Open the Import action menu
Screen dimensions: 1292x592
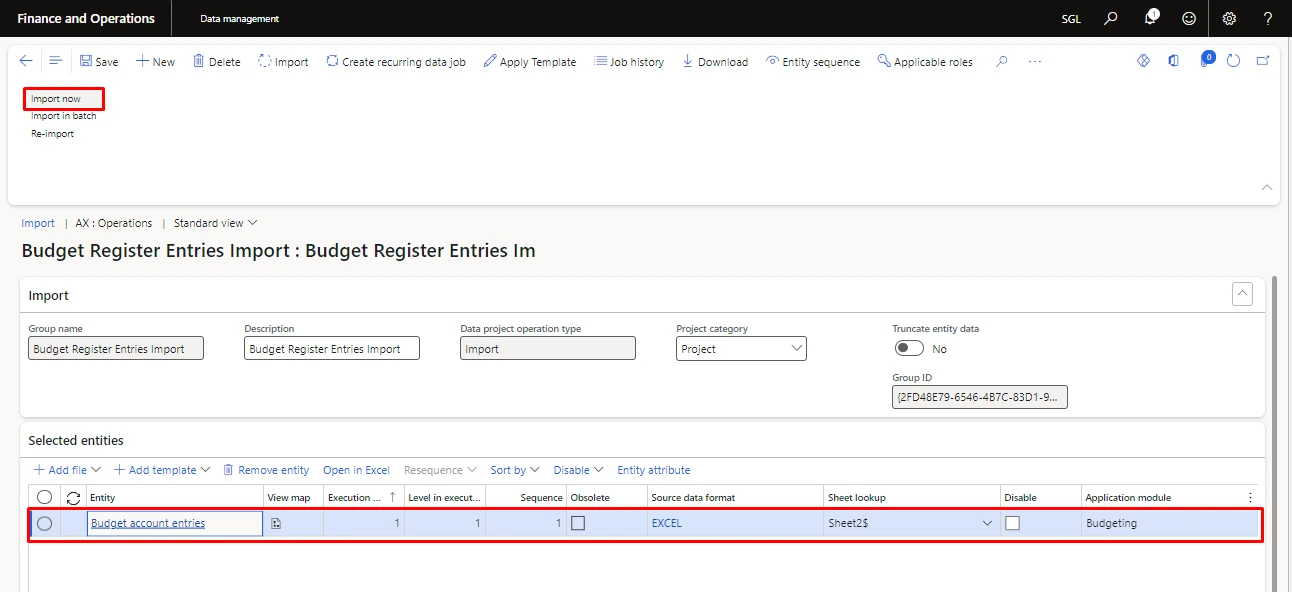tap(284, 61)
